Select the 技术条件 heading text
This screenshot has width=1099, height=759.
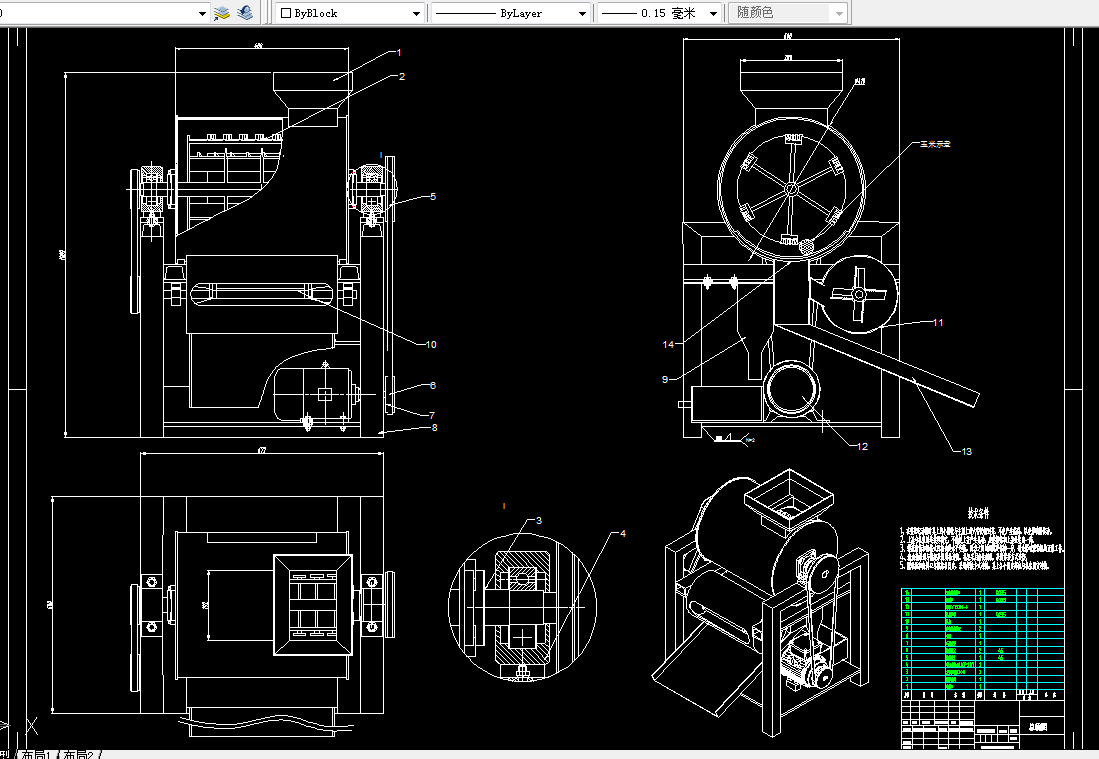coord(978,514)
